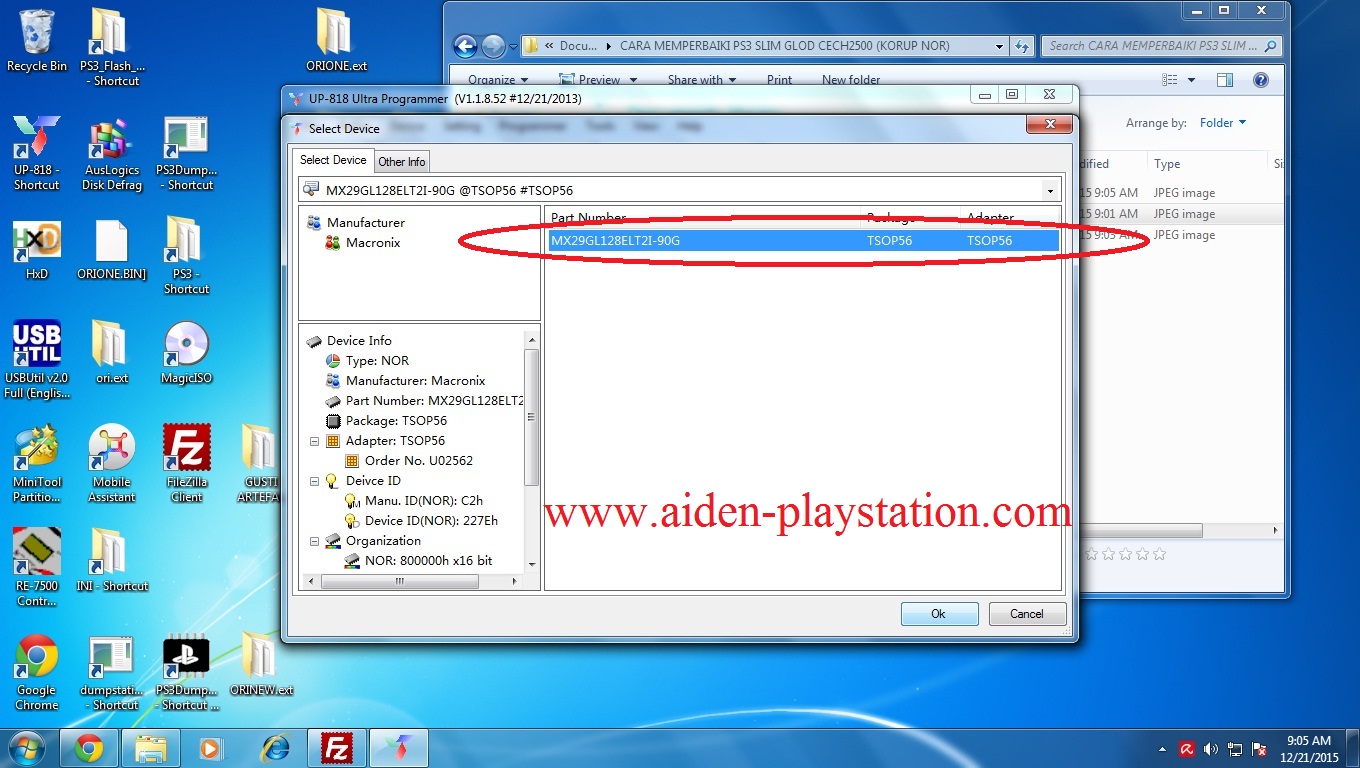Open Arrange by Folder dropdown
This screenshot has width=1360, height=768.
click(1222, 123)
